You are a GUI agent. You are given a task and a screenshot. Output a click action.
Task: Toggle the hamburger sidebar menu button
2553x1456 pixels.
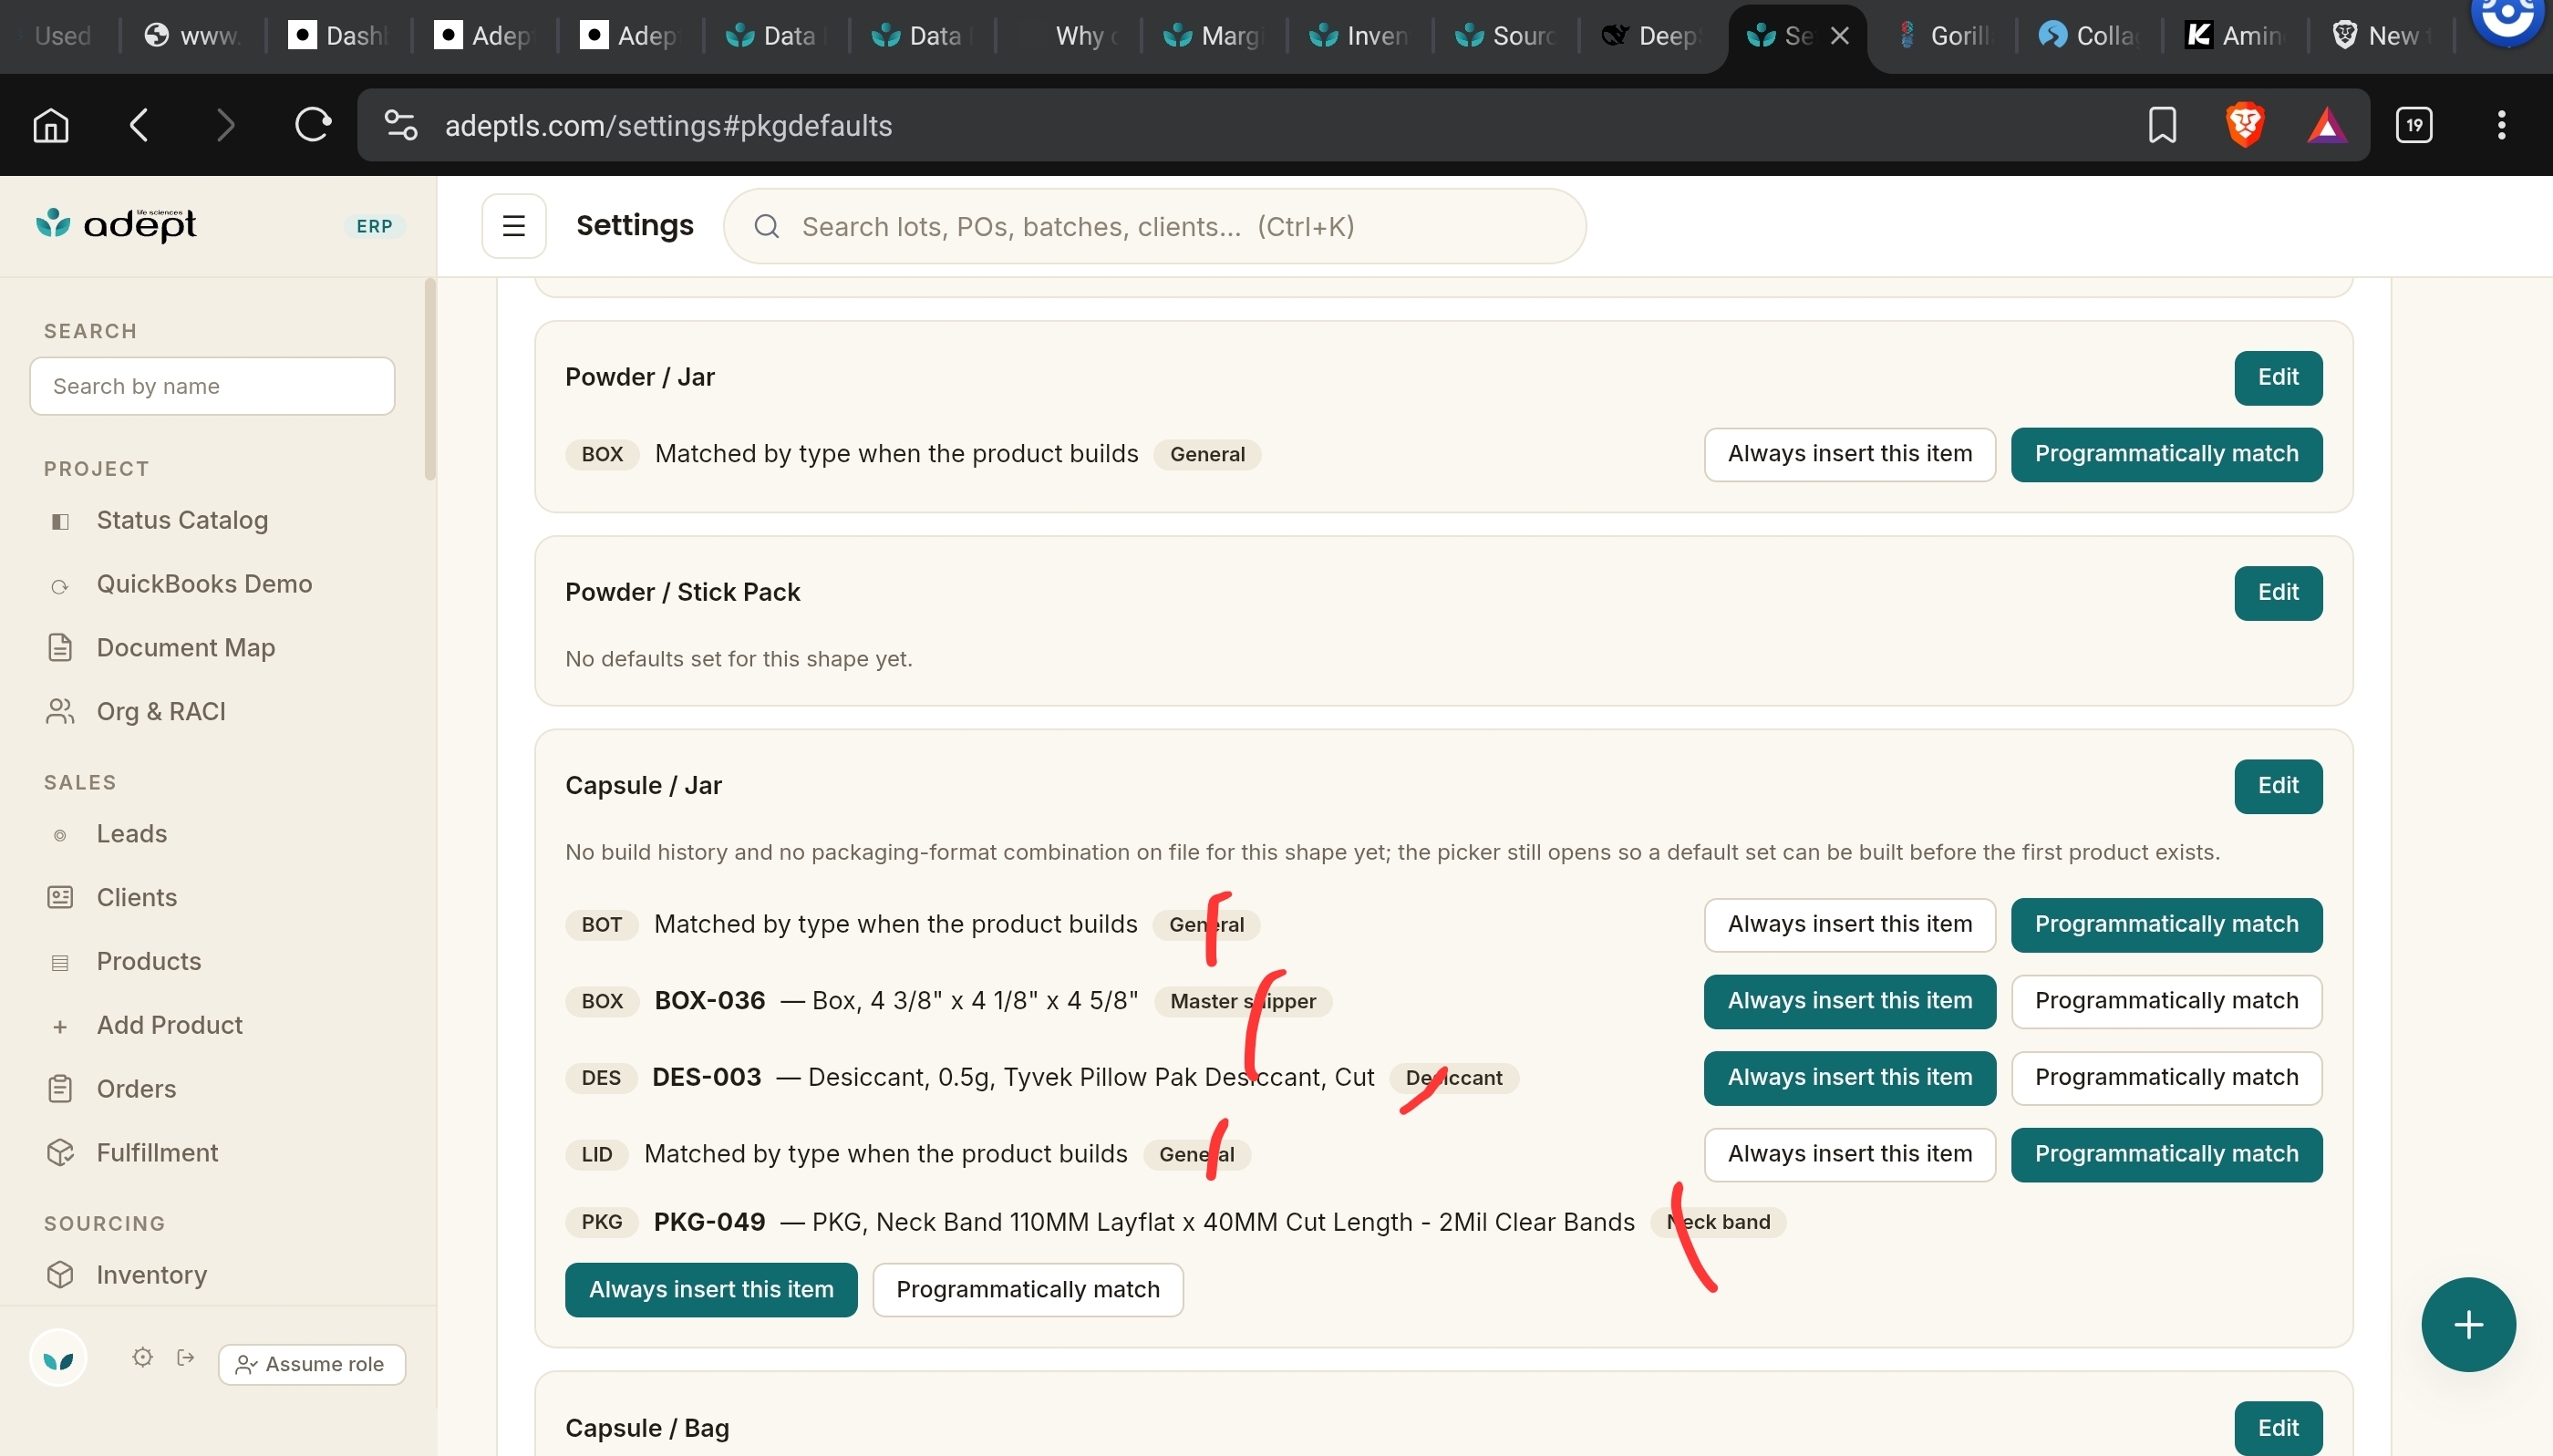point(514,226)
